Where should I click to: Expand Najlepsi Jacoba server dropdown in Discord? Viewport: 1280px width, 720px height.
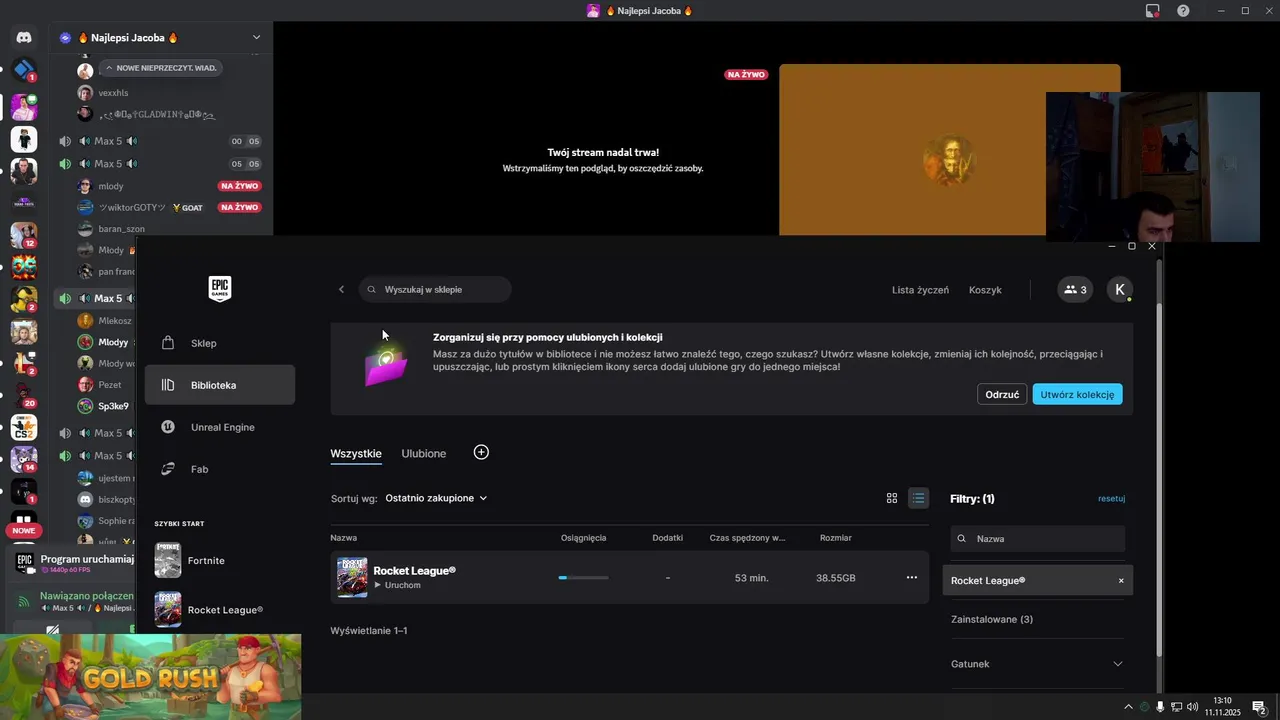256,38
